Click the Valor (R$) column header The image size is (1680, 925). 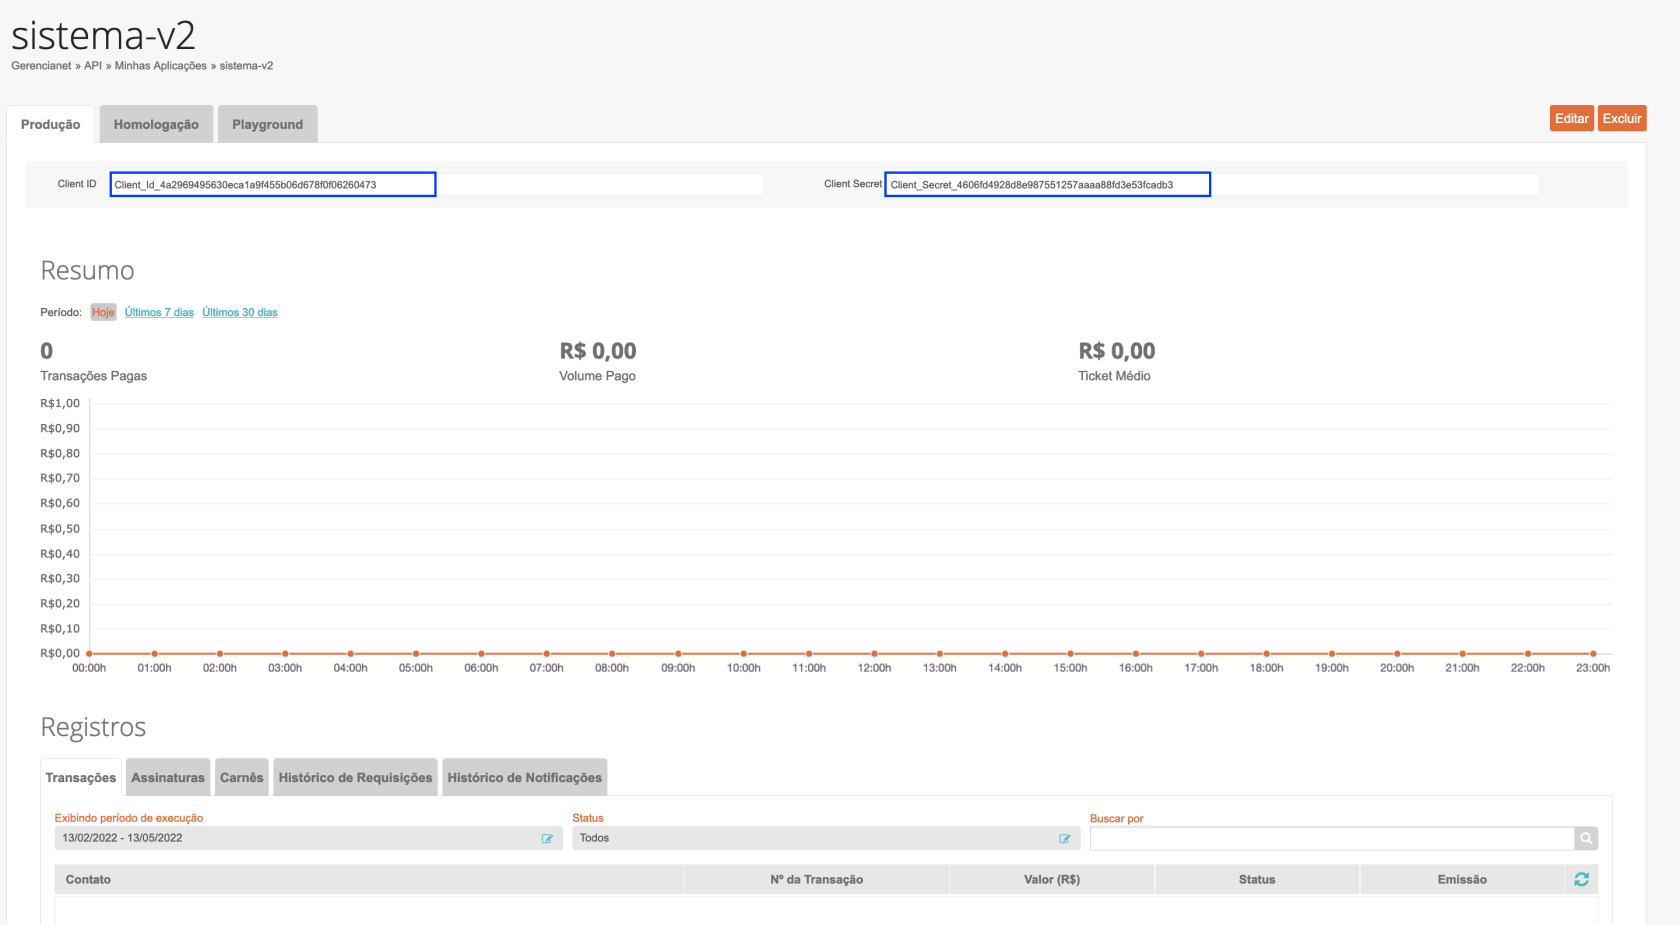click(1052, 879)
